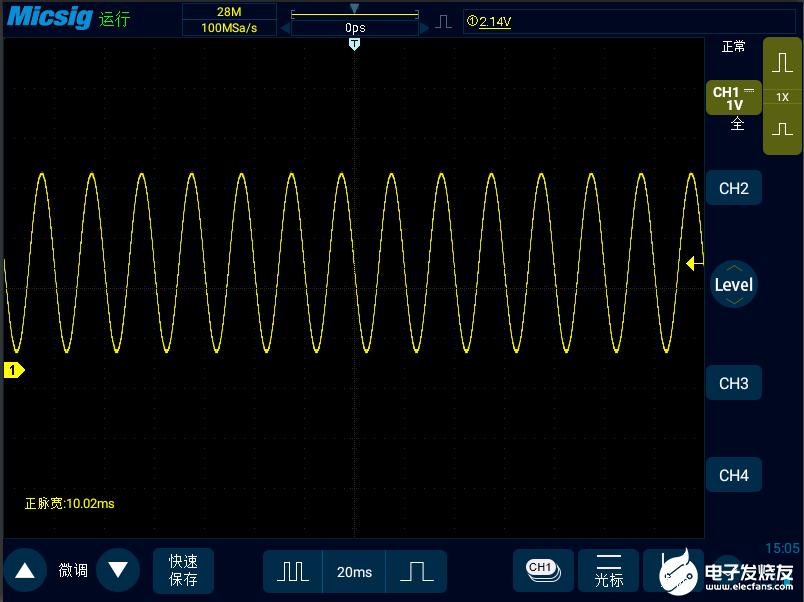Decrease timebase with single-pulse icon
This screenshot has width=804, height=602.
[416, 571]
